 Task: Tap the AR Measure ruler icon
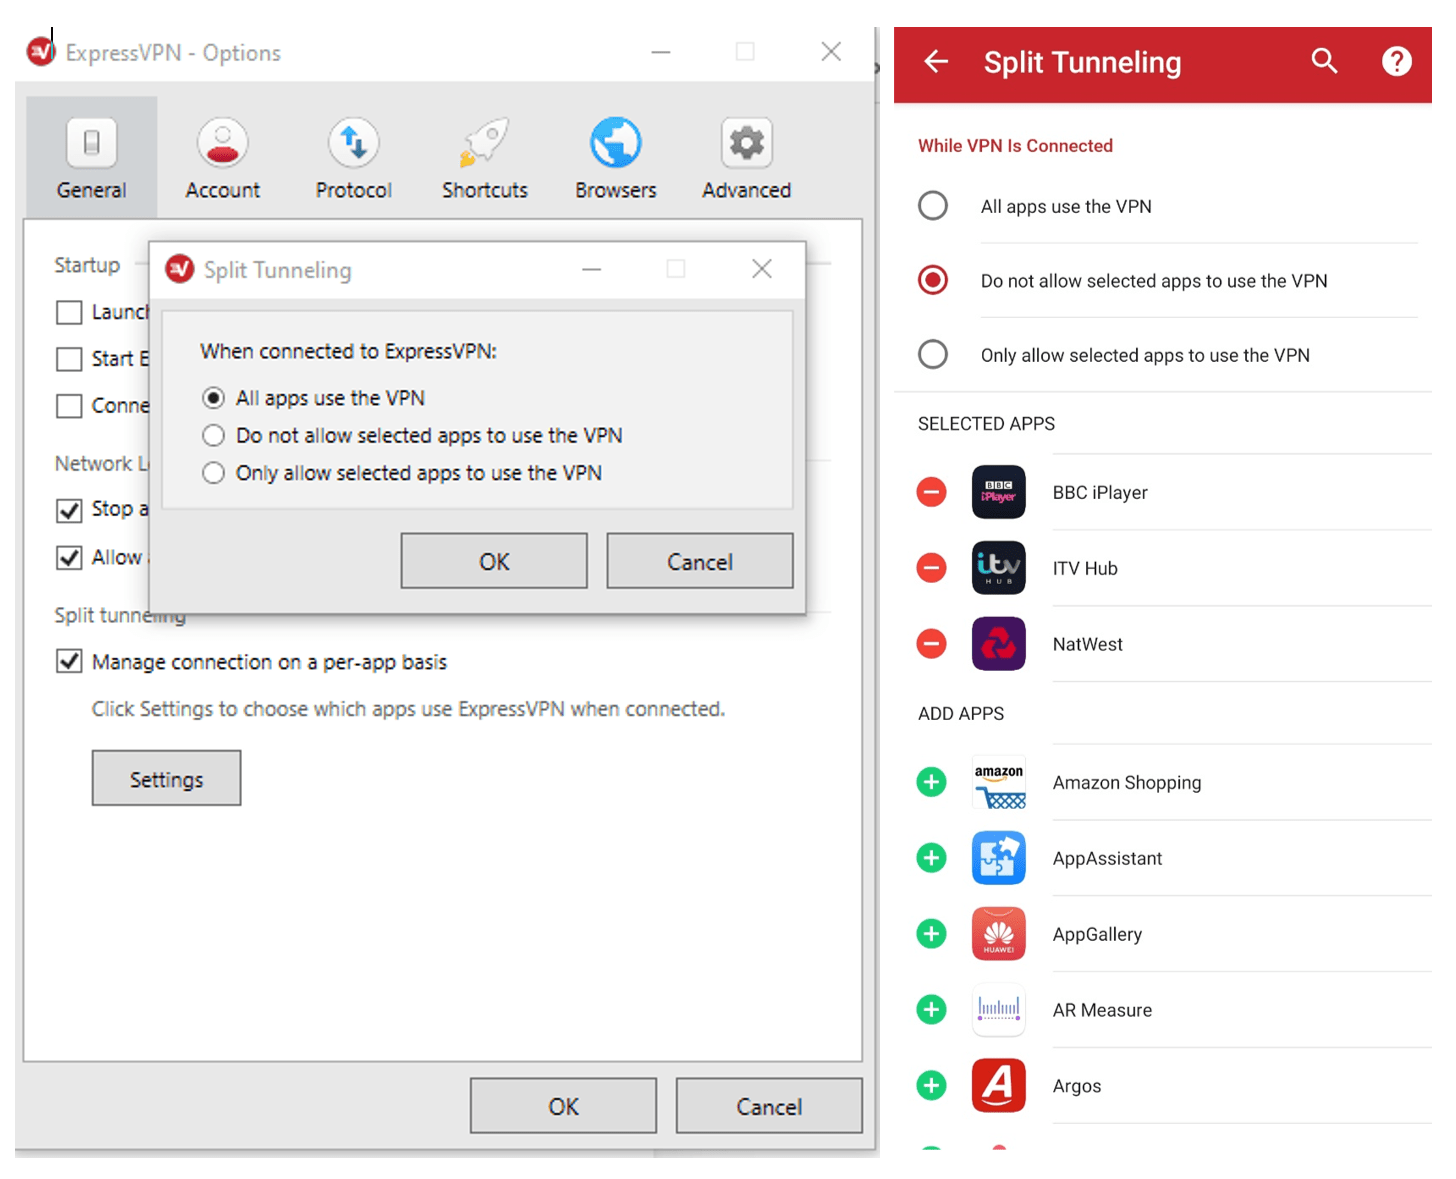(998, 1010)
